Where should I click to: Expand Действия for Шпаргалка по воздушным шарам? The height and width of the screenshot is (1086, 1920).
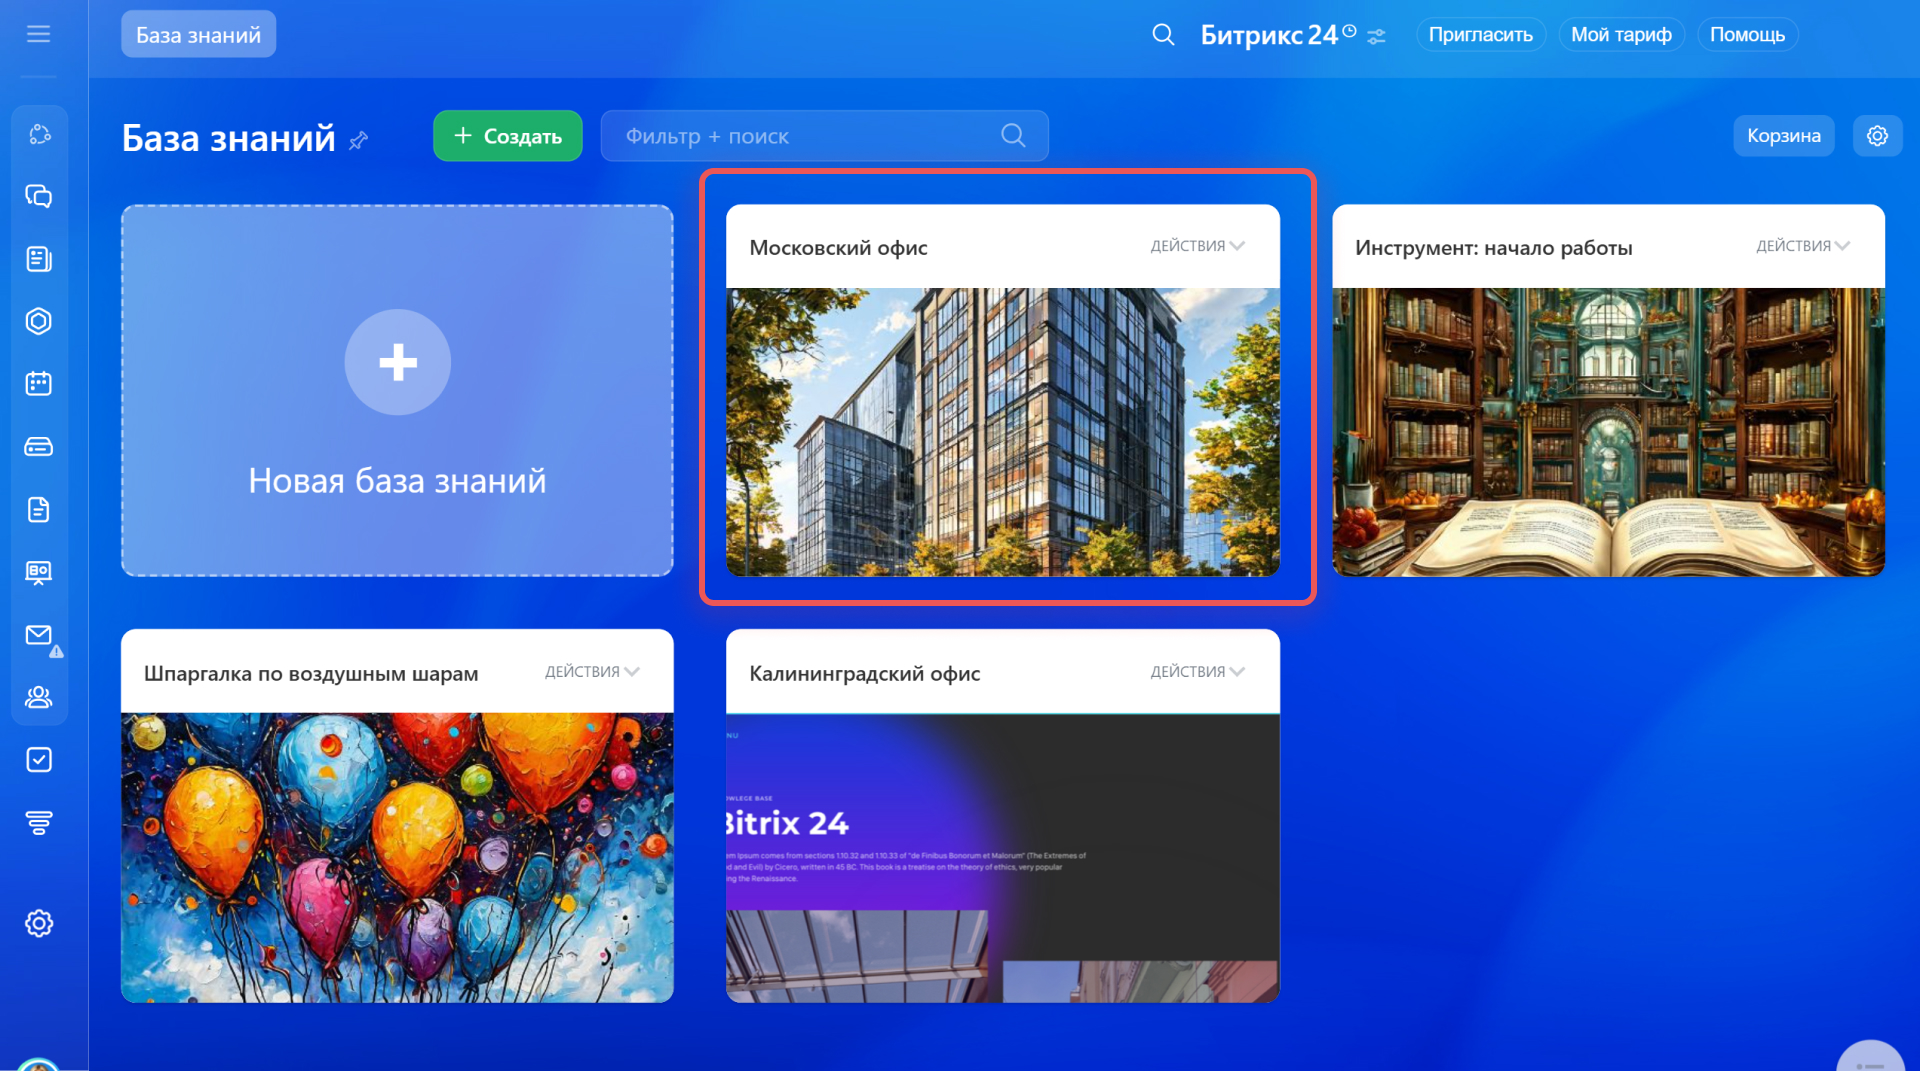(592, 672)
